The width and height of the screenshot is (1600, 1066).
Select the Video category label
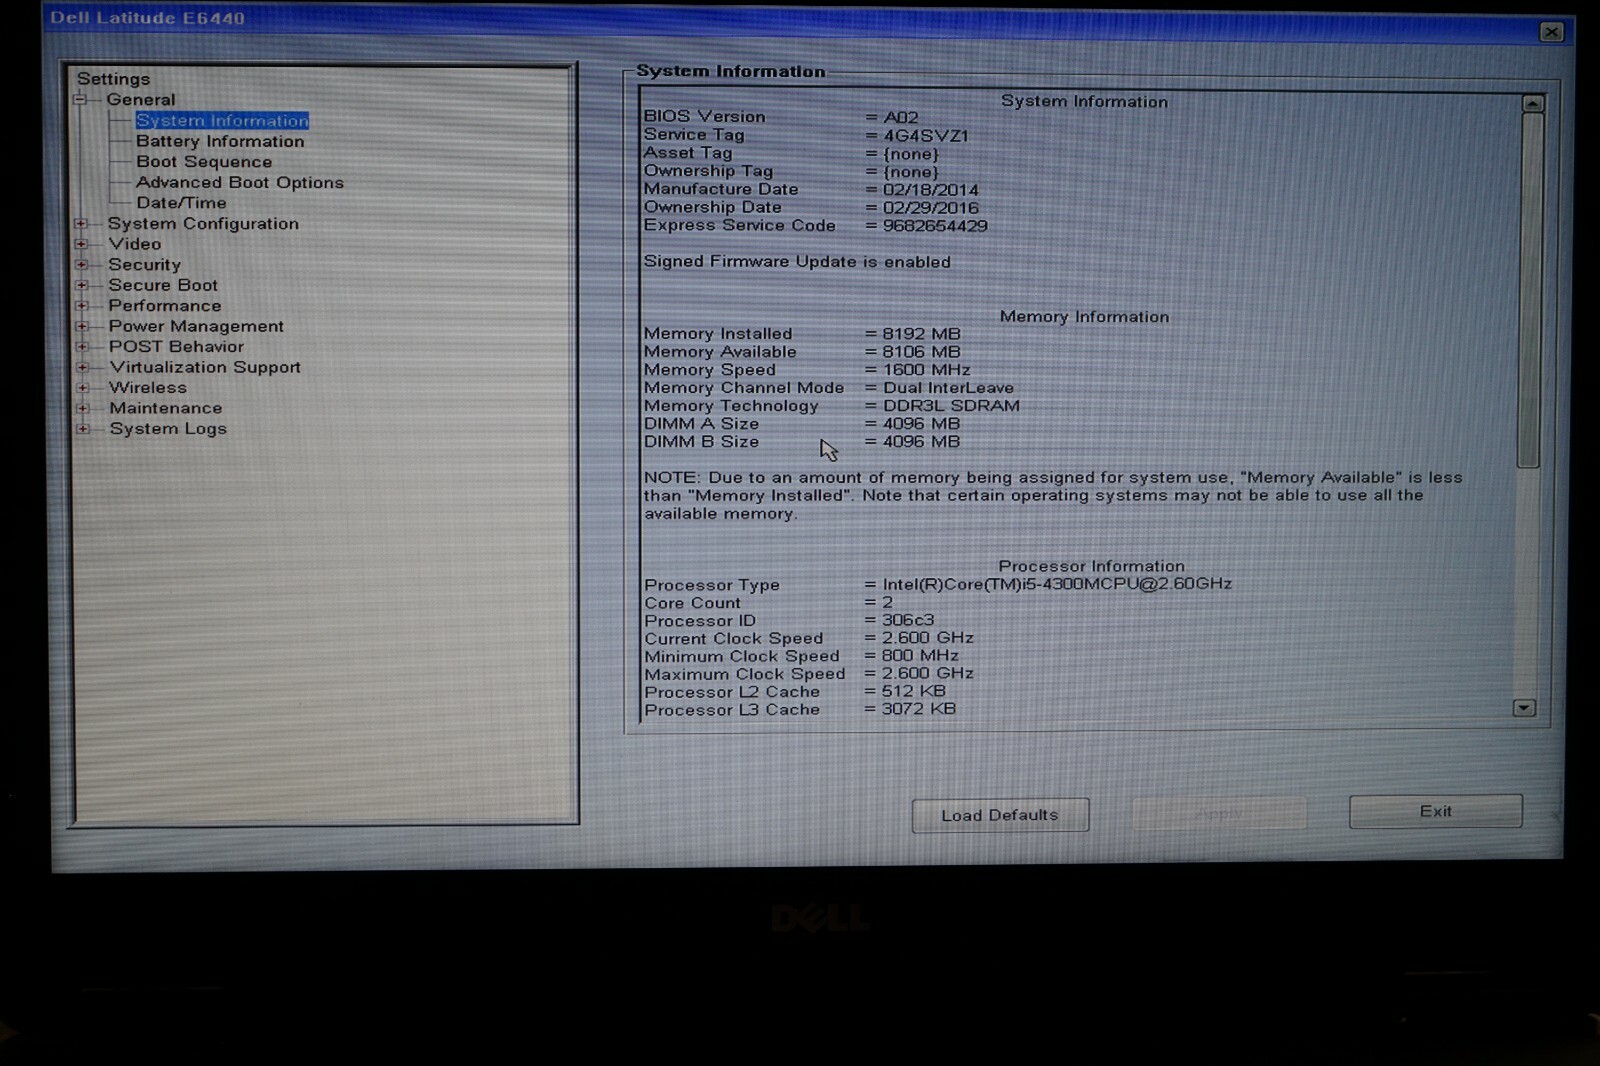coord(135,244)
